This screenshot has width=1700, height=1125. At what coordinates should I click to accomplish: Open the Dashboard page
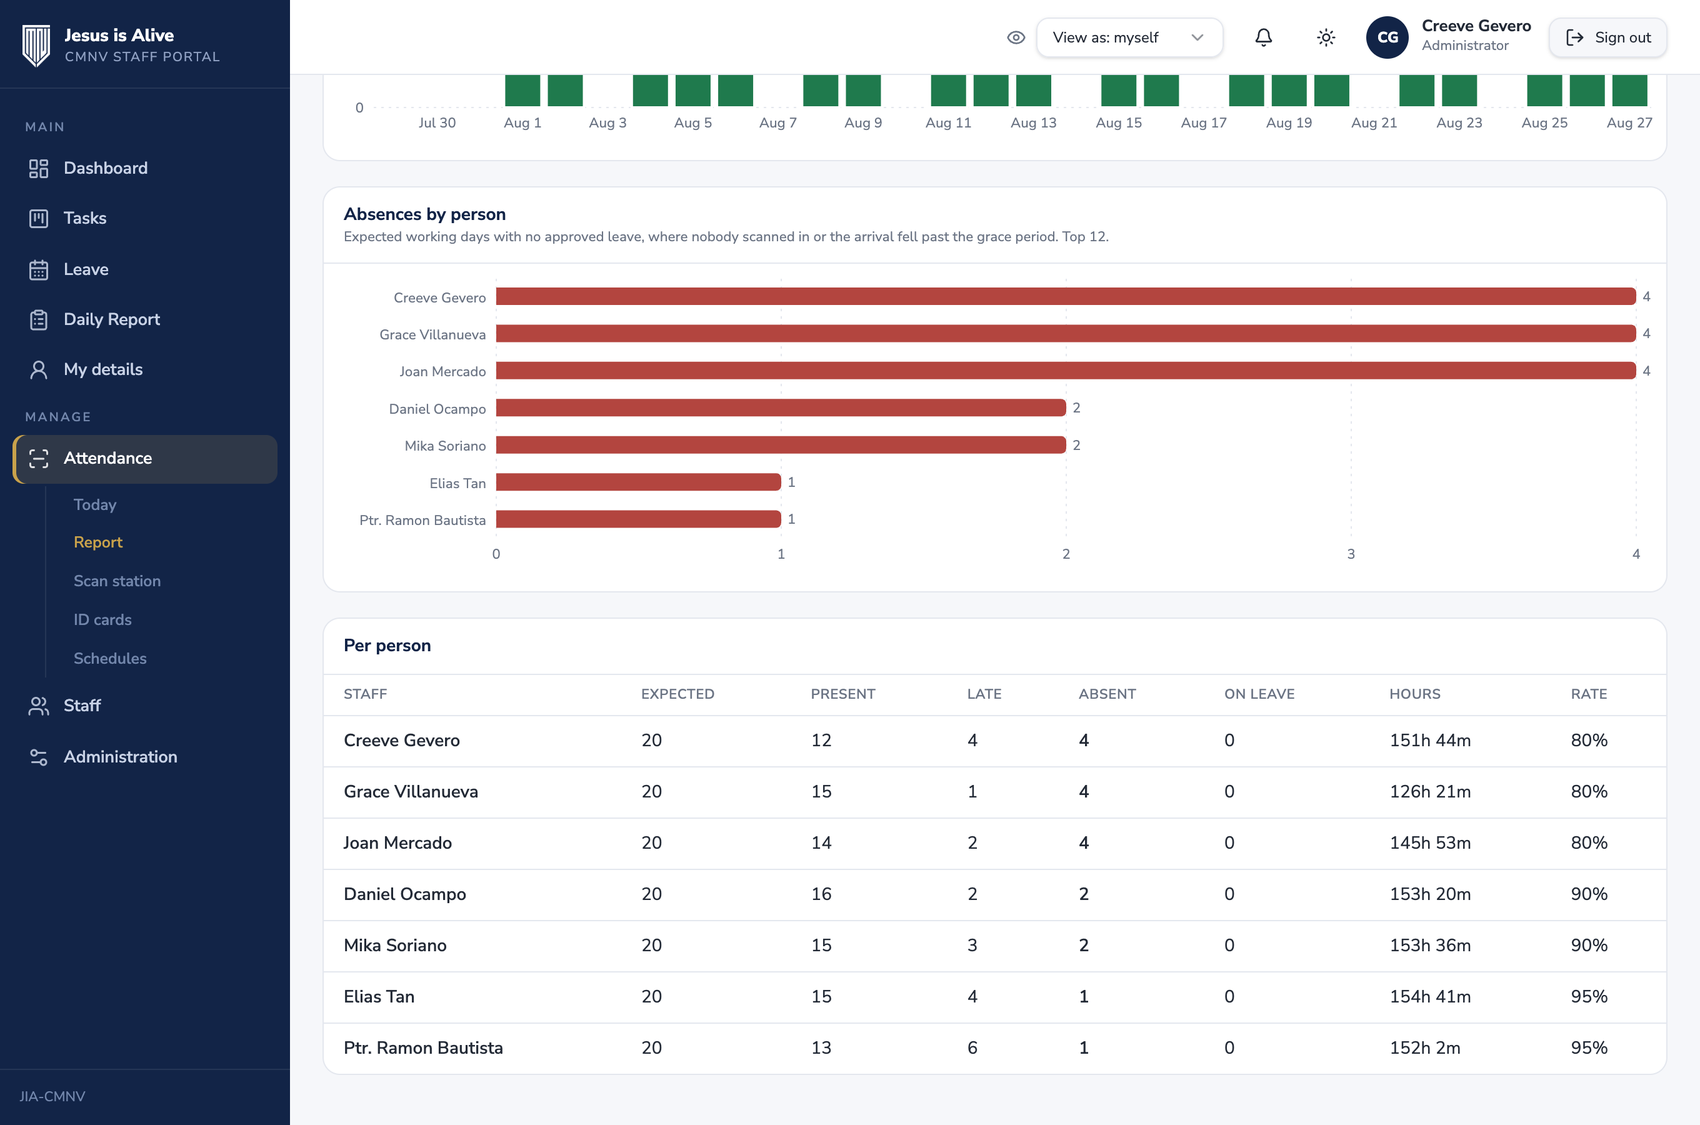pyautogui.click(x=145, y=169)
